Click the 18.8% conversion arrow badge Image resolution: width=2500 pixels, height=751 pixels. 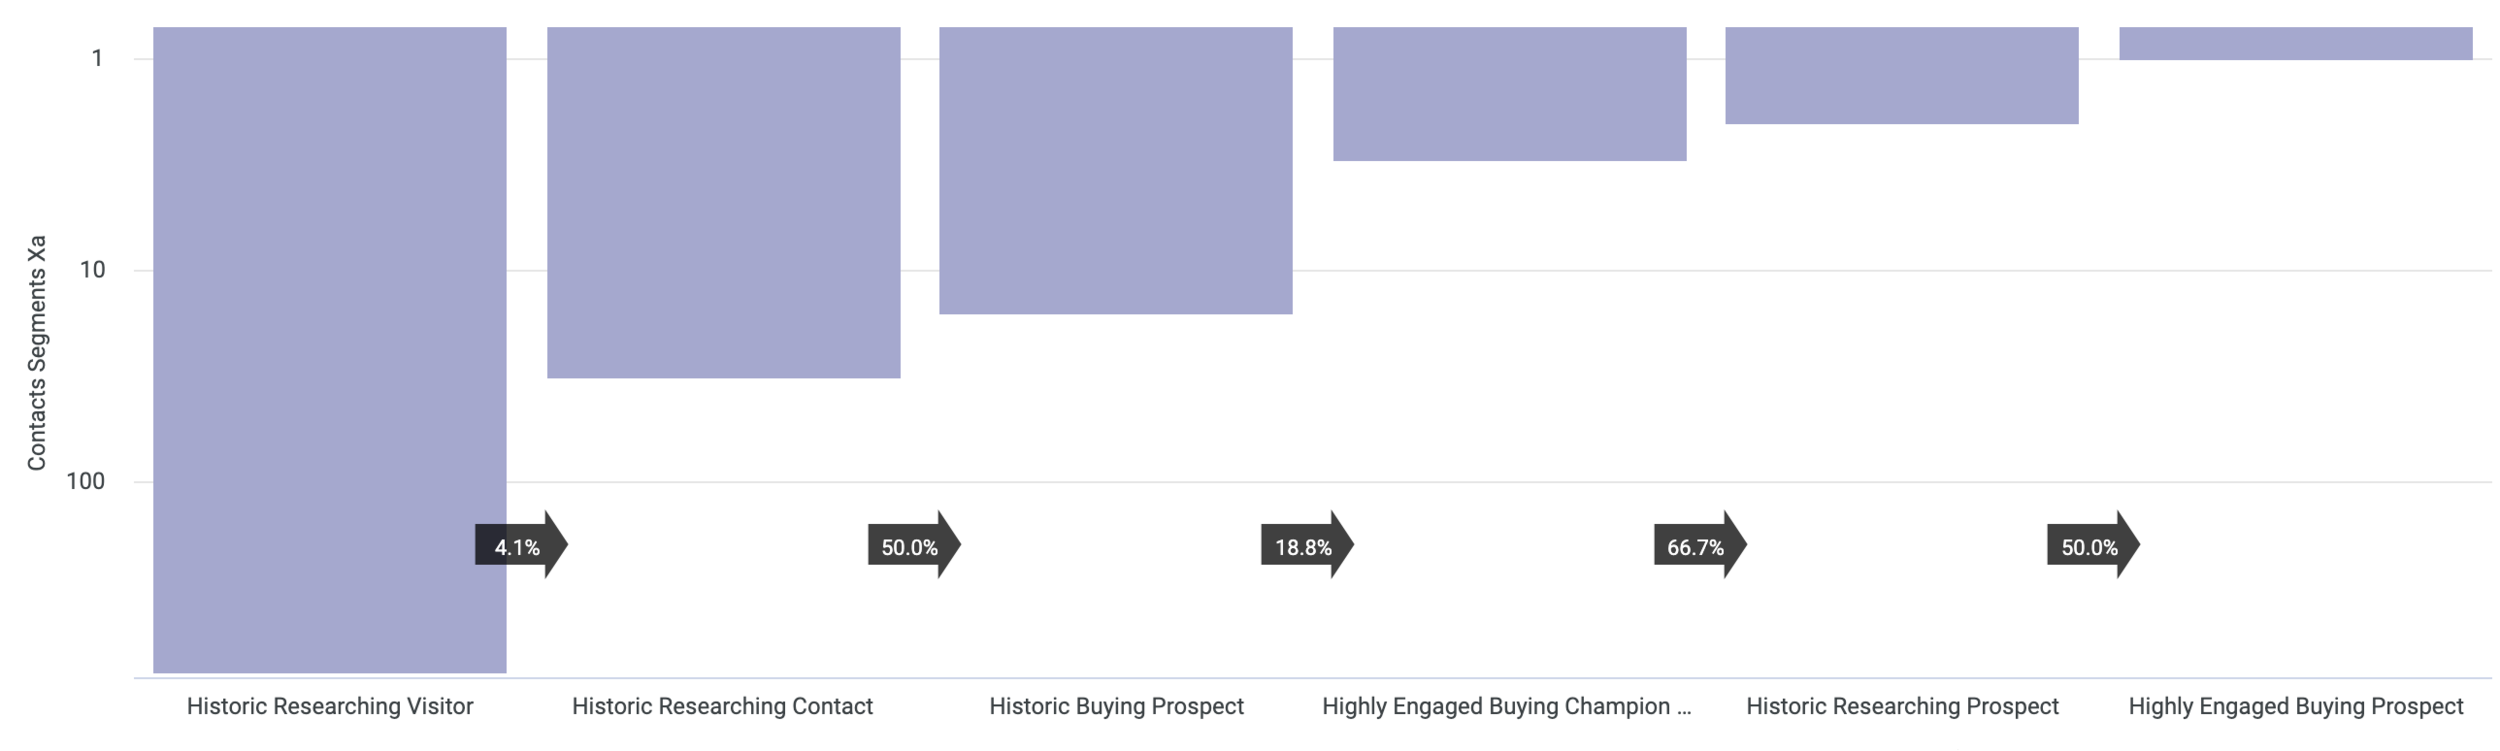tap(1305, 546)
